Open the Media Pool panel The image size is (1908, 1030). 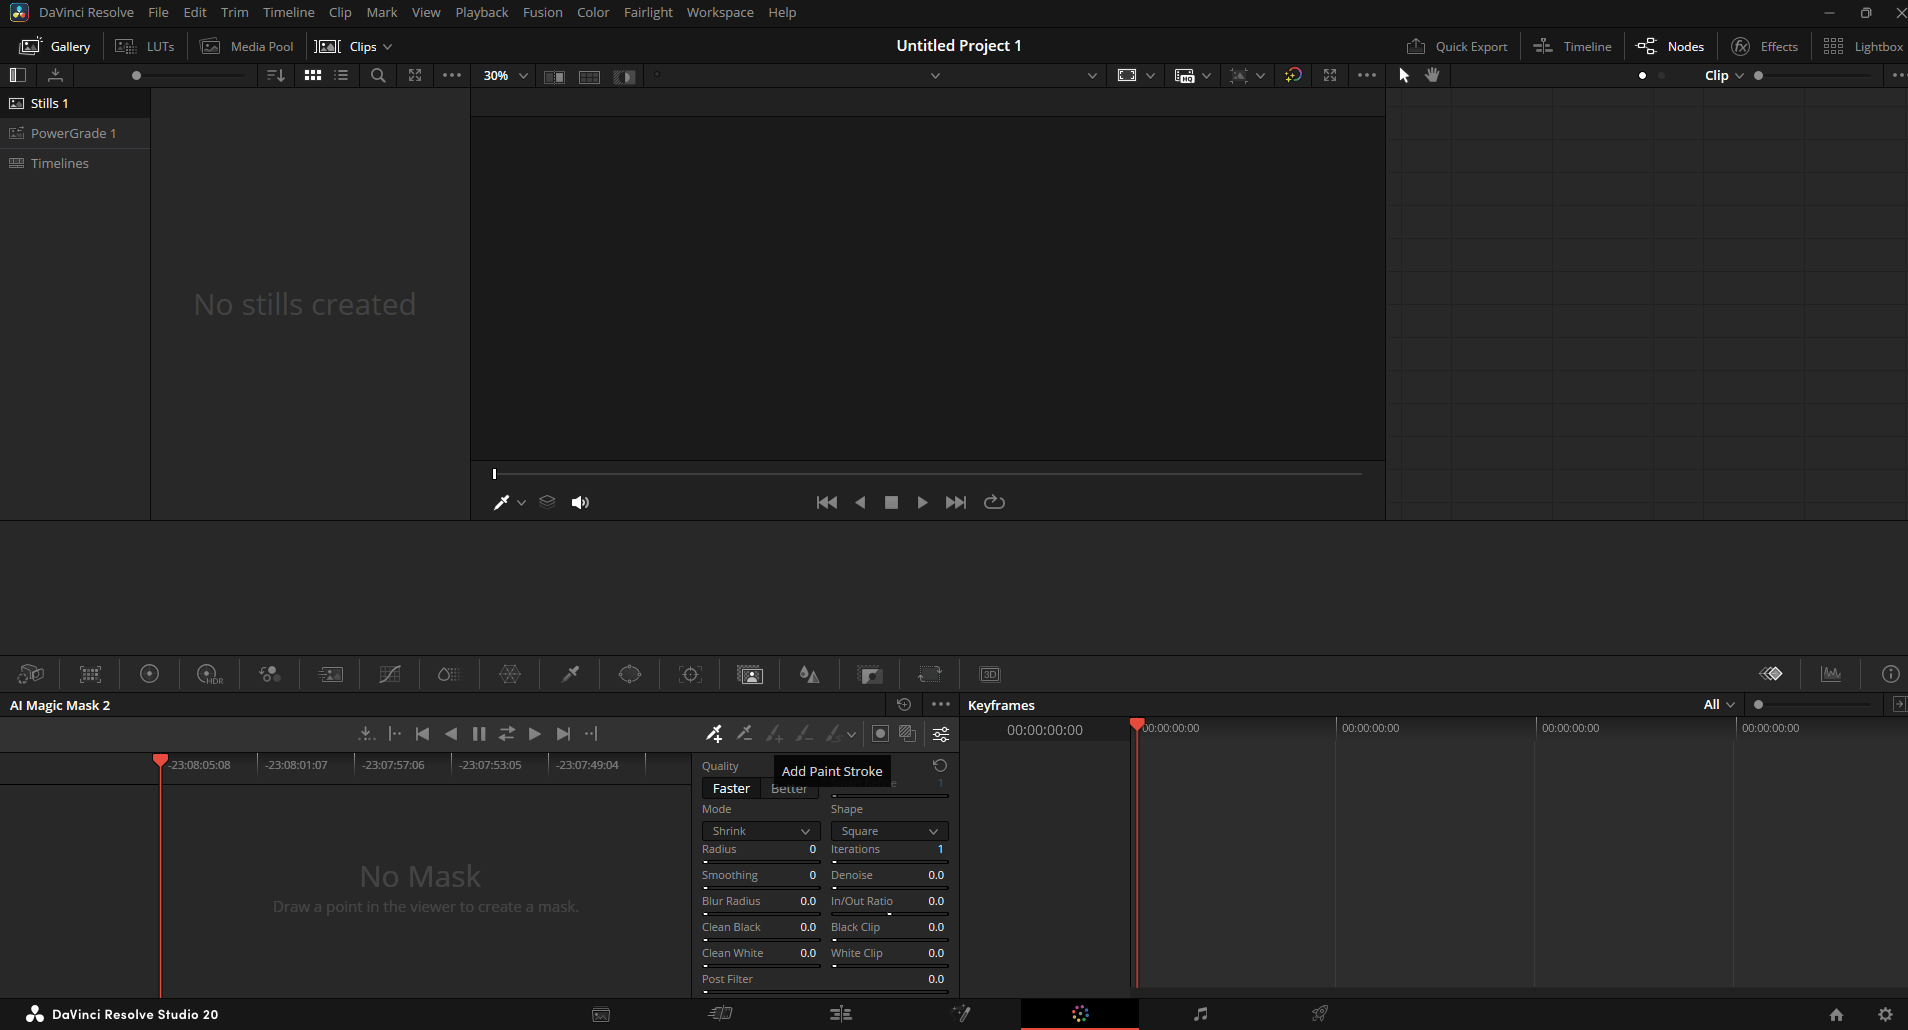pos(247,46)
